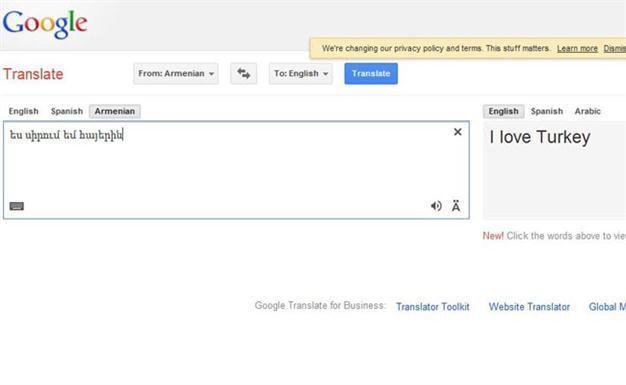Select Spanish as target language tab
This screenshot has width=626, height=385.
tap(547, 111)
